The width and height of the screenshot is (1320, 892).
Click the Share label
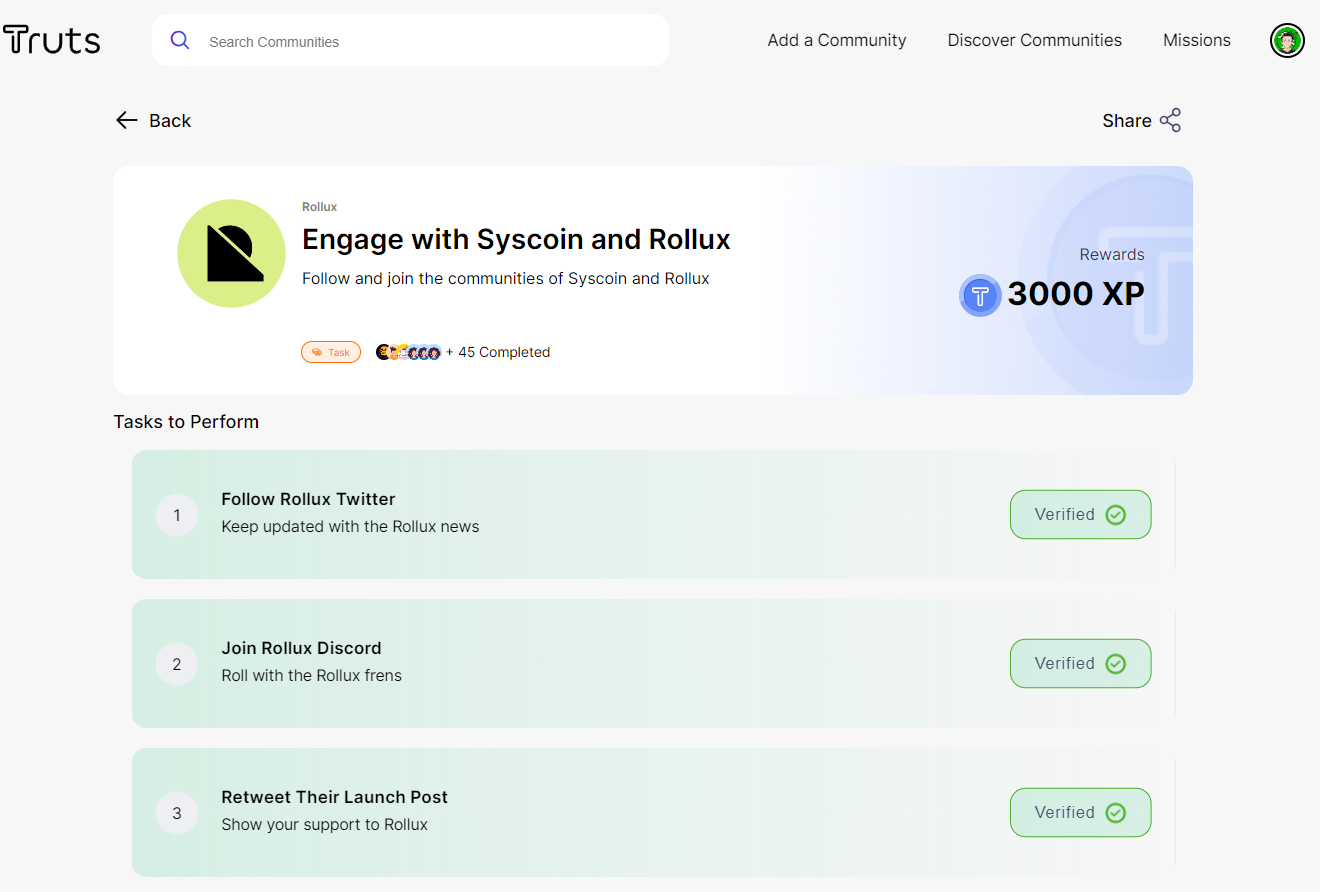pos(1127,121)
